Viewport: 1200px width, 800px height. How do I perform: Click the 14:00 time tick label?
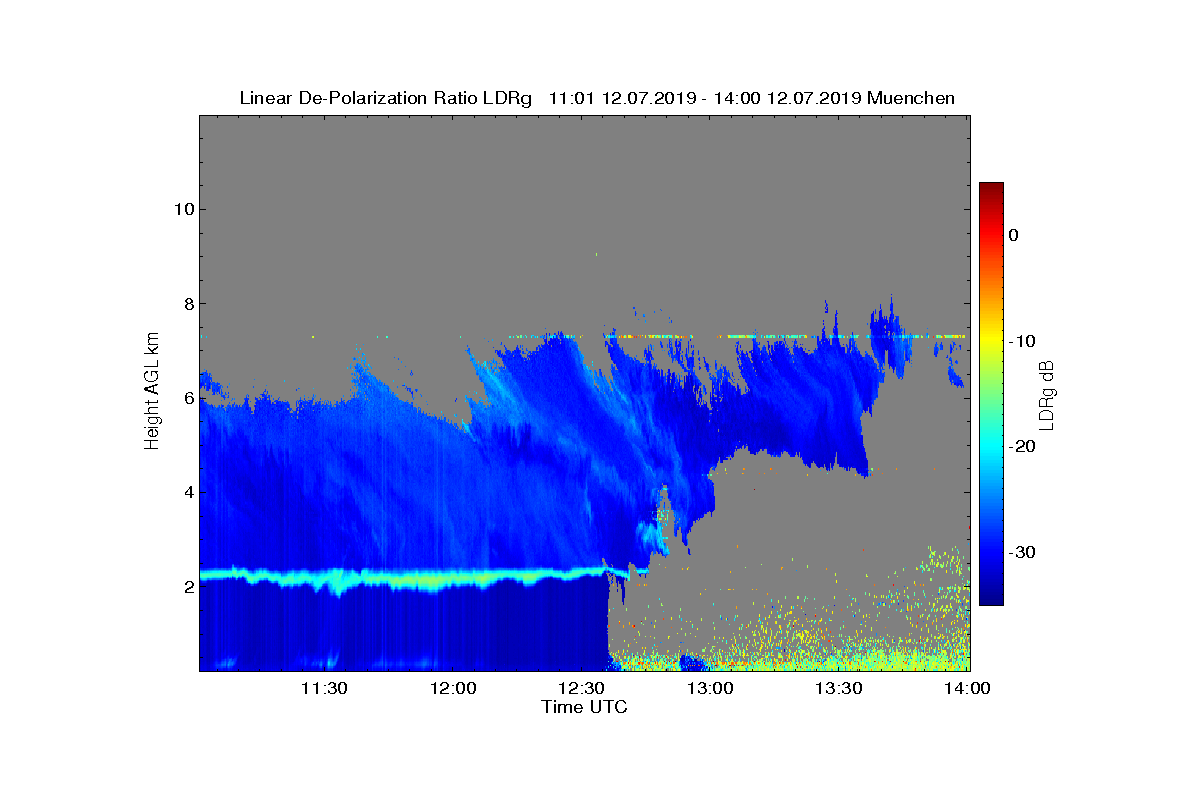(966, 688)
